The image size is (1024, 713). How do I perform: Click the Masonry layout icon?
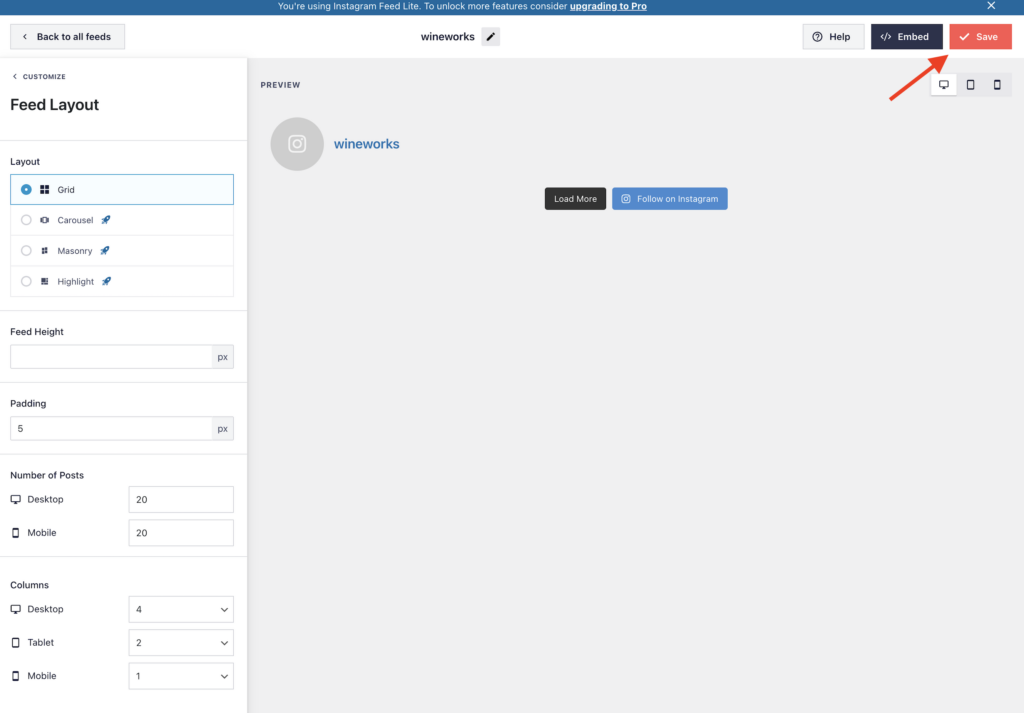point(44,251)
